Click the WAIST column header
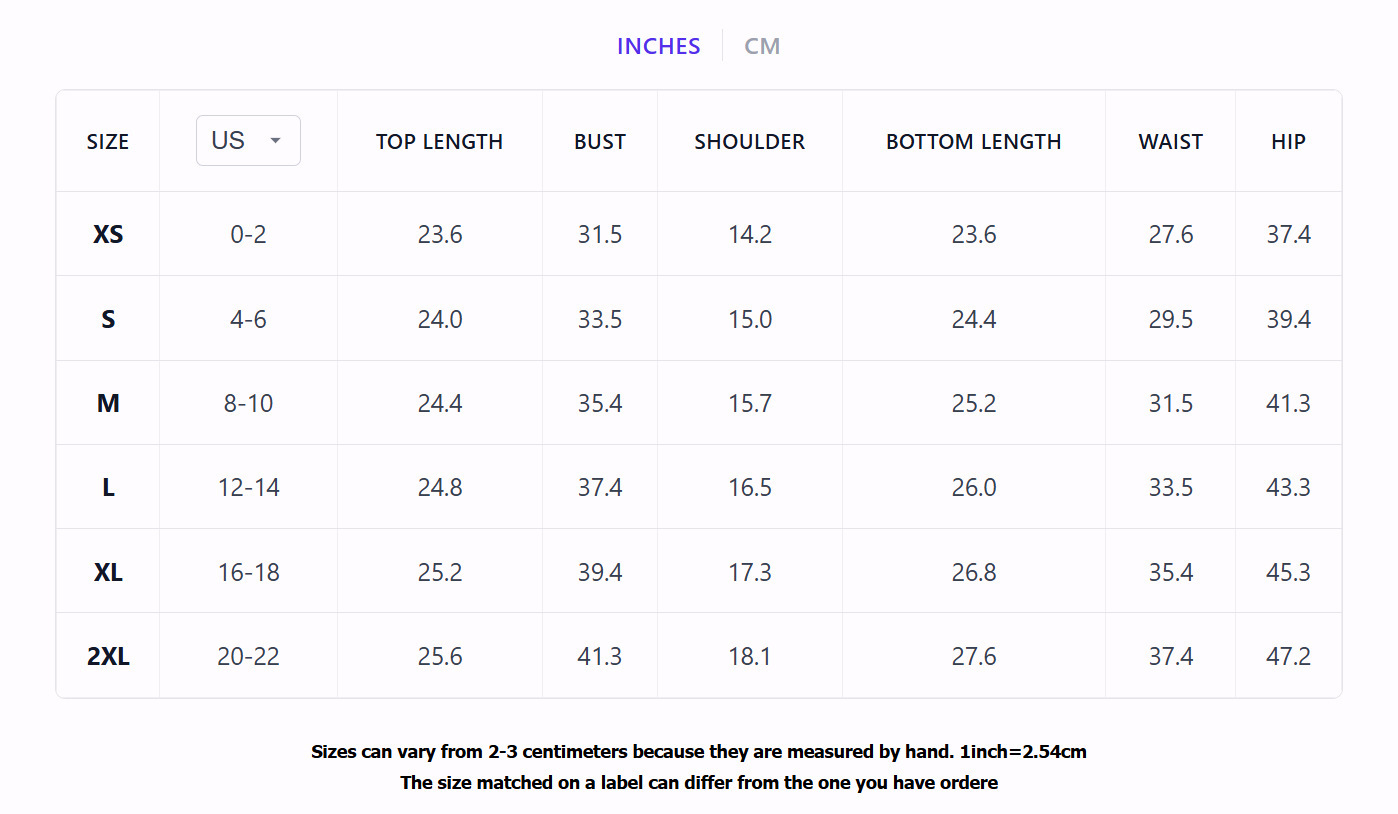The image size is (1398, 814). click(x=1170, y=142)
